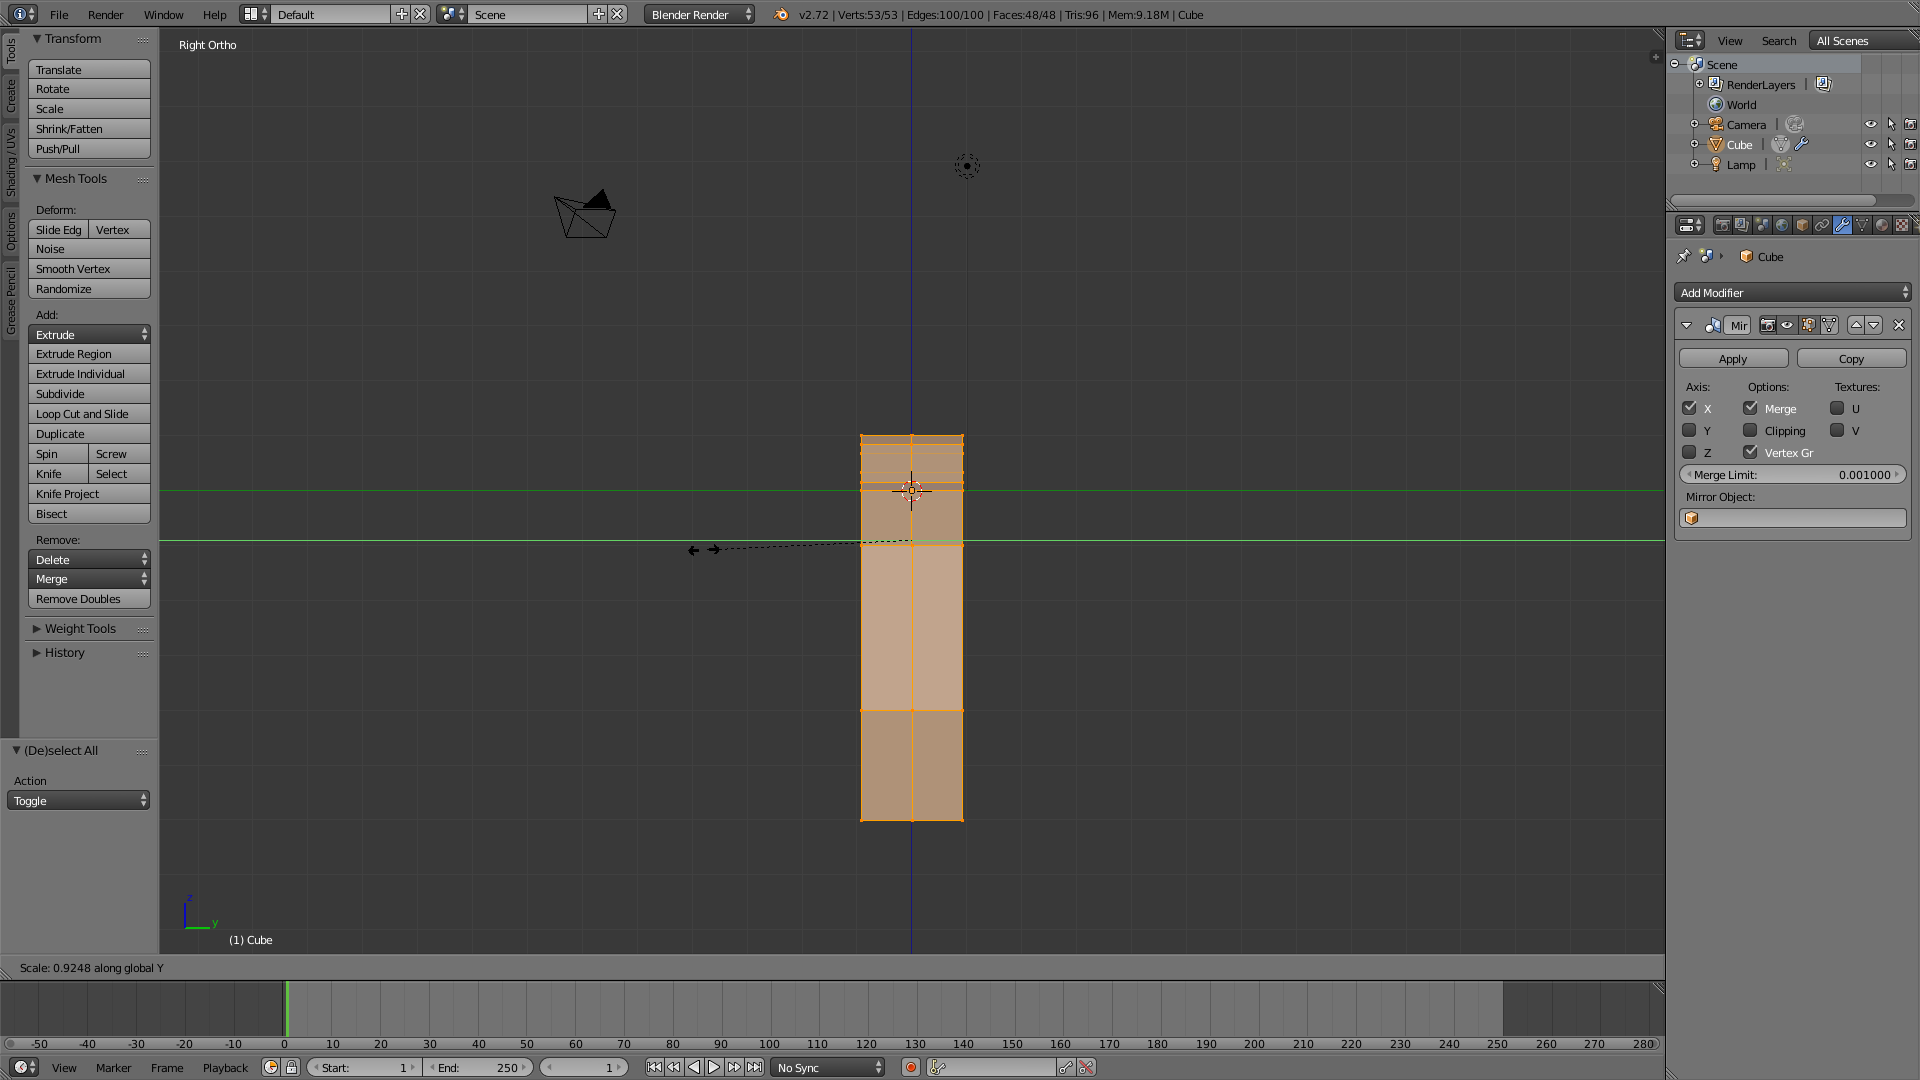Image resolution: width=1920 pixels, height=1080 pixels.
Task: Open the Add Modifier dropdown
Action: (x=1792, y=293)
